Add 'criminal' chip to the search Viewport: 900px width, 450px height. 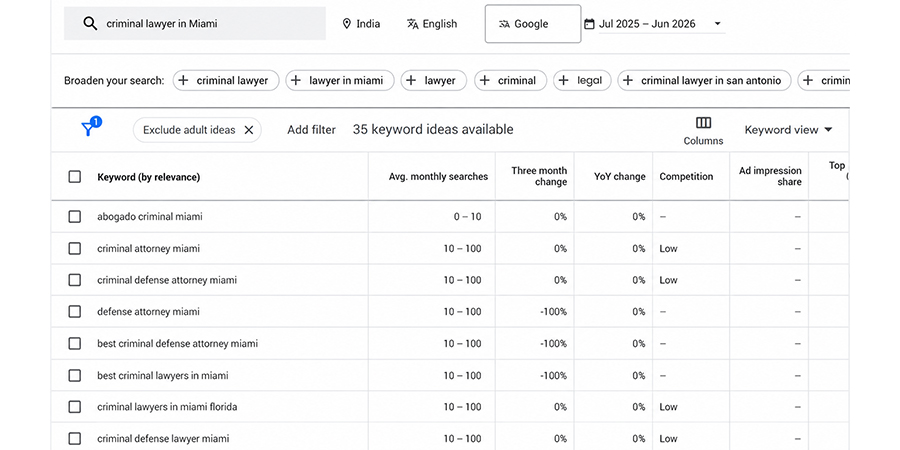[x=511, y=80]
